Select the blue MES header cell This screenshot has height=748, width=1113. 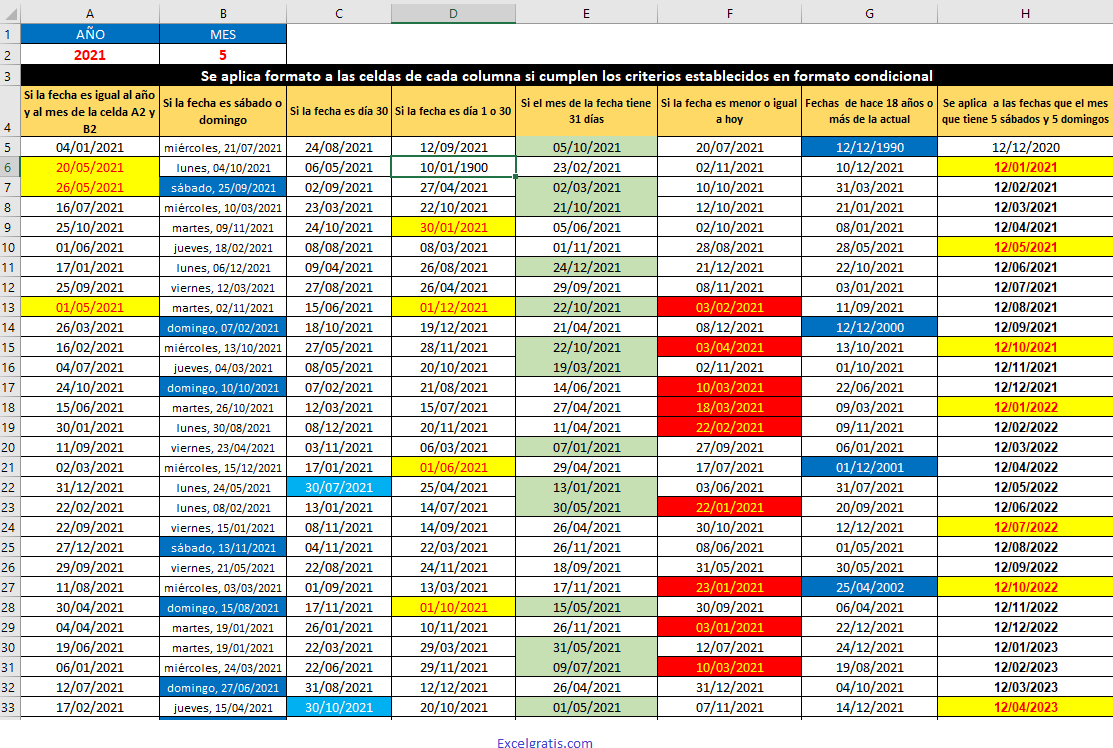coord(223,34)
